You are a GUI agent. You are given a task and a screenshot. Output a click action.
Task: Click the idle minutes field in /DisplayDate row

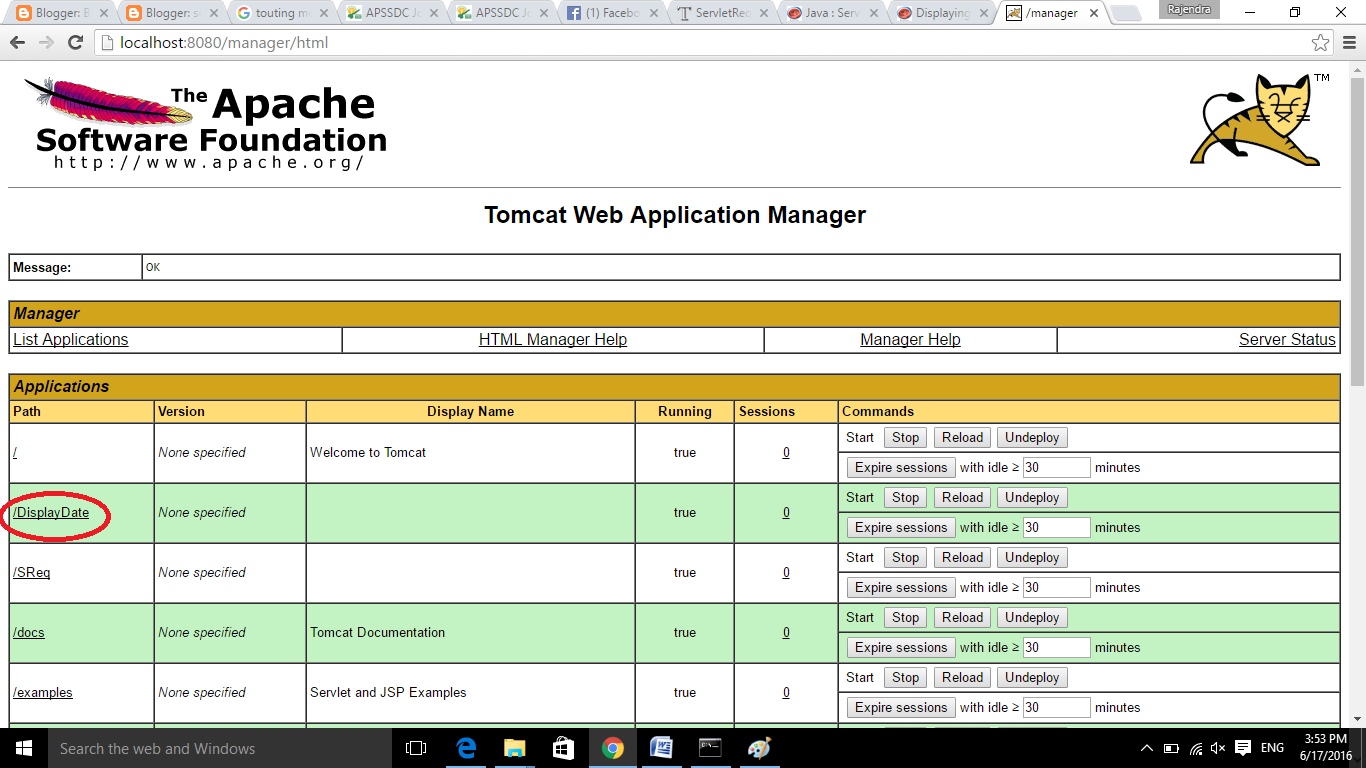1056,528
